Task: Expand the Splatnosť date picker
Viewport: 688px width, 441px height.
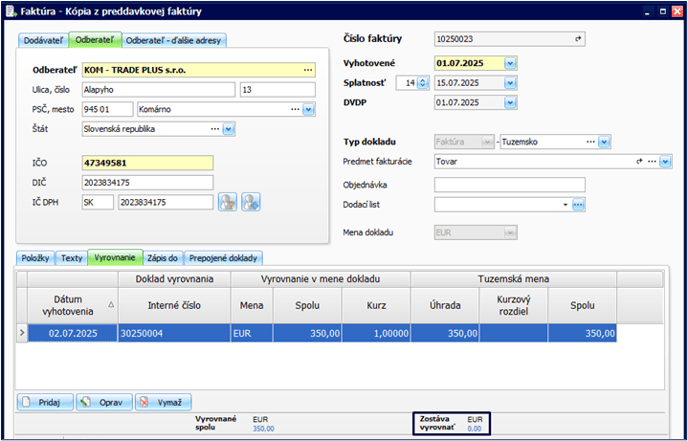Action: [x=510, y=82]
